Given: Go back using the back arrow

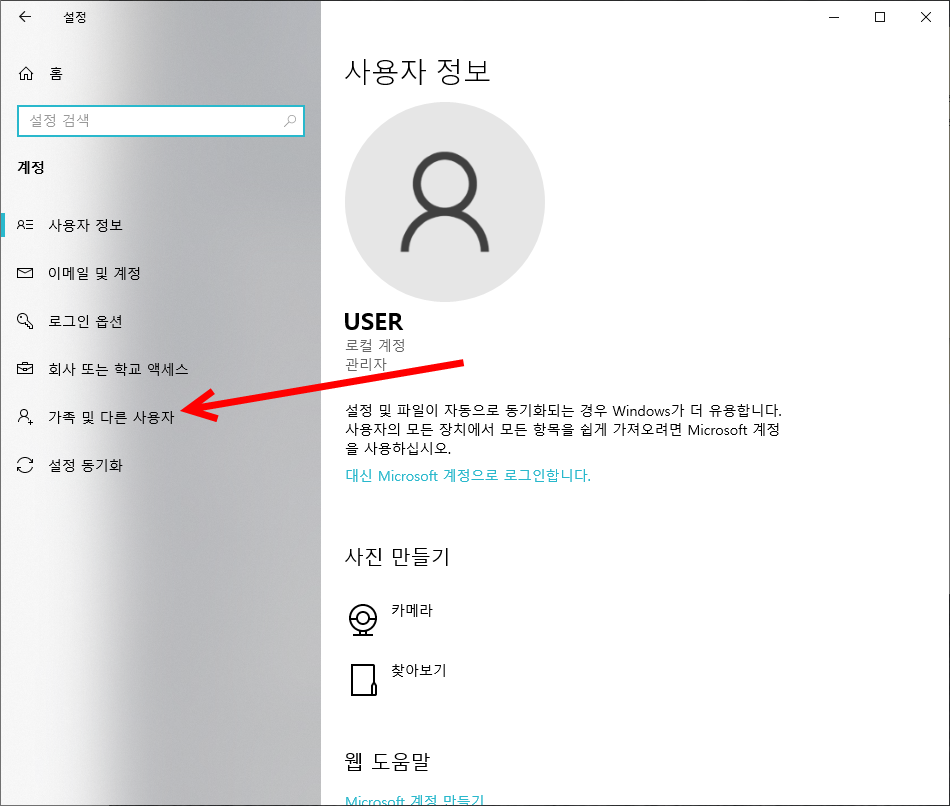Looking at the screenshot, I should tap(25, 17).
